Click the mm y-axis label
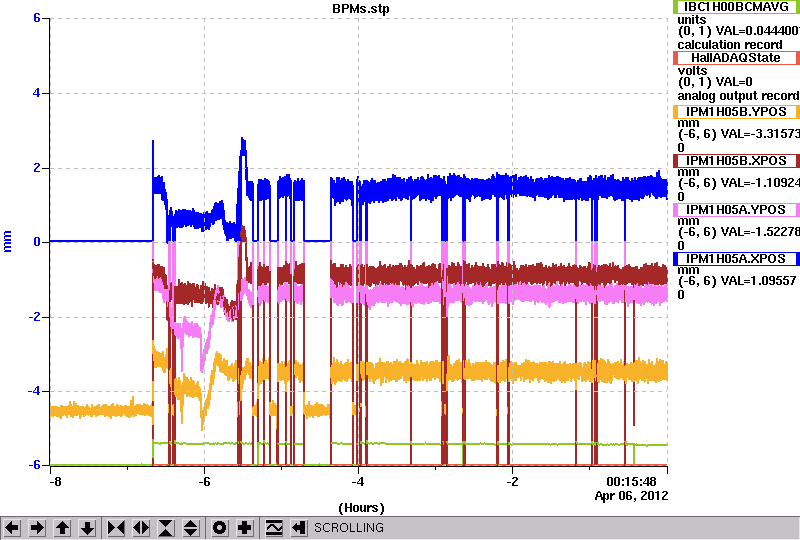 (x=7, y=241)
